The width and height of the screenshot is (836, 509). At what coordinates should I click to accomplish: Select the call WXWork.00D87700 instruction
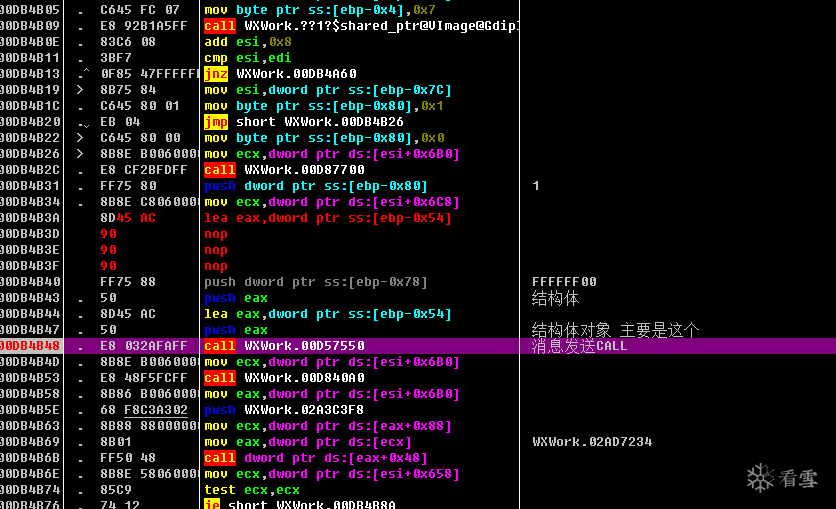point(284,170)
